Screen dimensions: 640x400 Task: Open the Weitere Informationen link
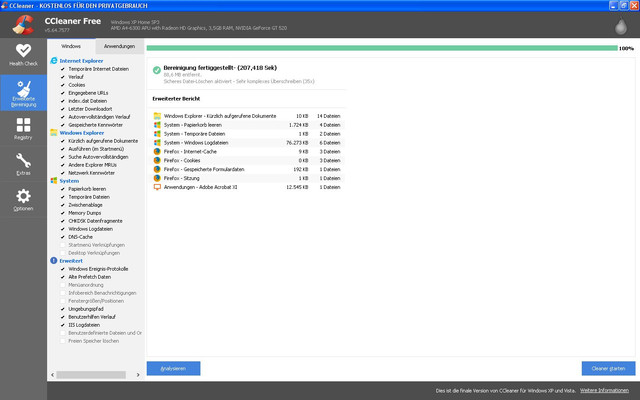[604, 391]
